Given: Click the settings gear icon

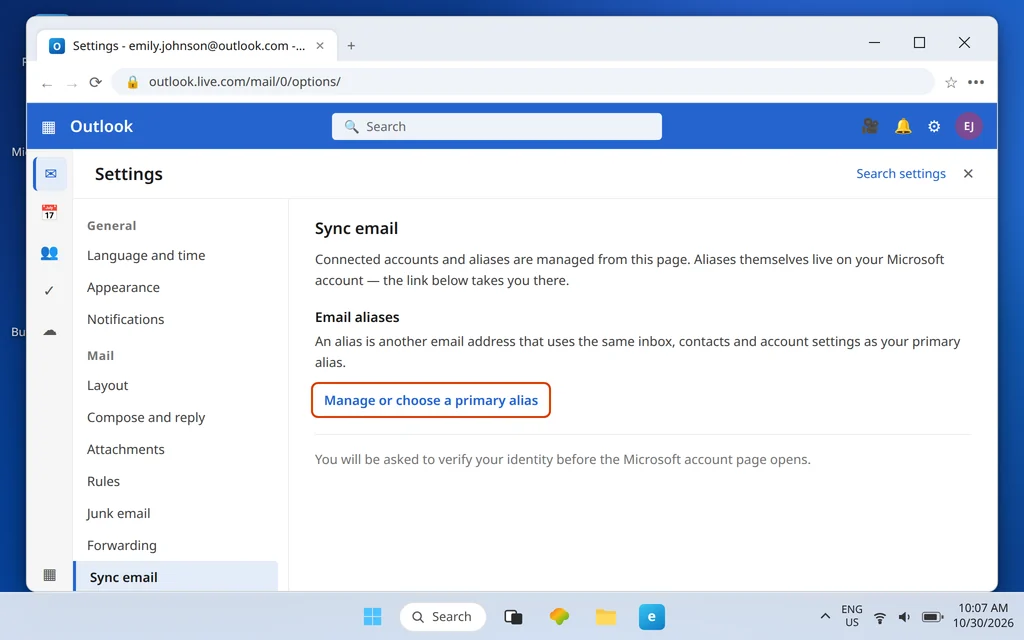Looking at the screenshot, I should point(934,127).
